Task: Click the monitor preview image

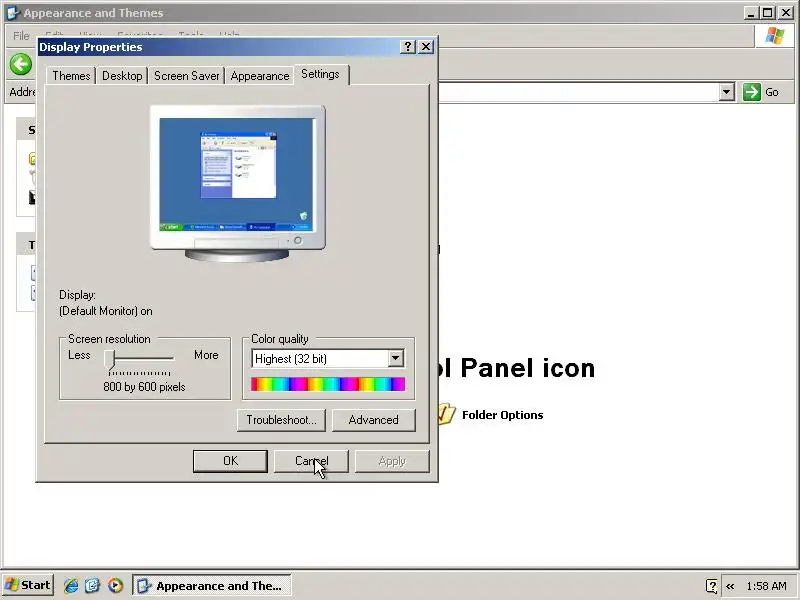Action: click(237, 184)
